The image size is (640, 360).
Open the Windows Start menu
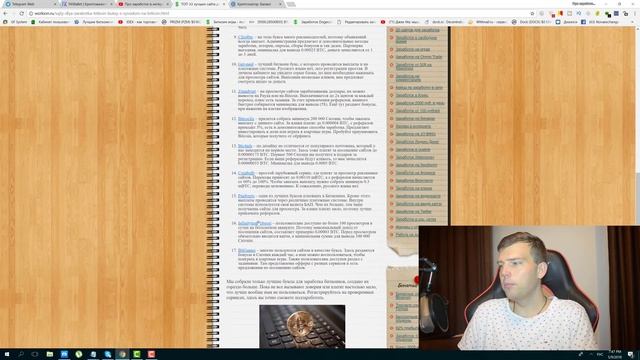pyautogui.click(x=7, y=354)
